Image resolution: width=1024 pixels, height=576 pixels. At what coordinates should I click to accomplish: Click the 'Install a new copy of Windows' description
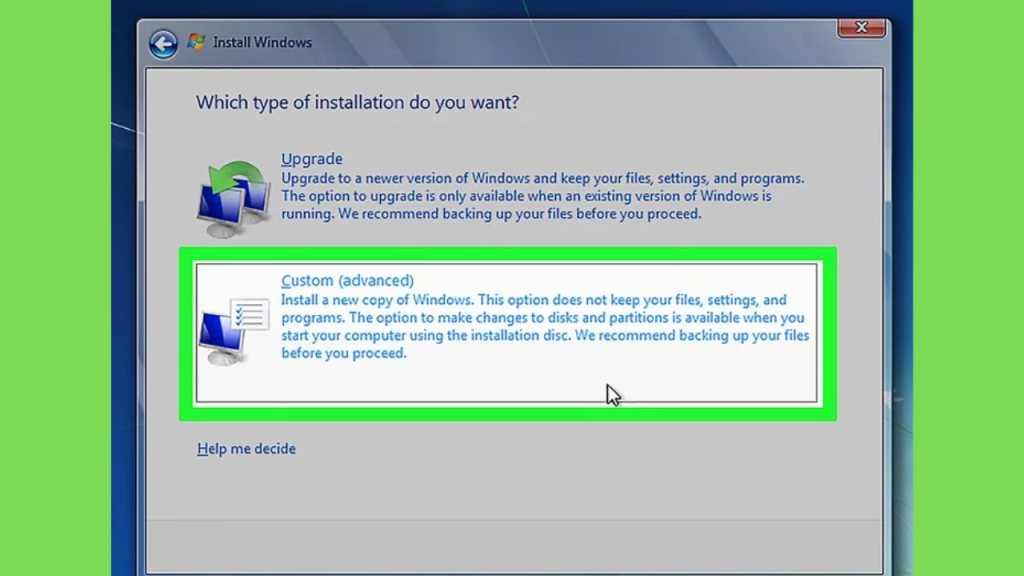tap(545, 327)
